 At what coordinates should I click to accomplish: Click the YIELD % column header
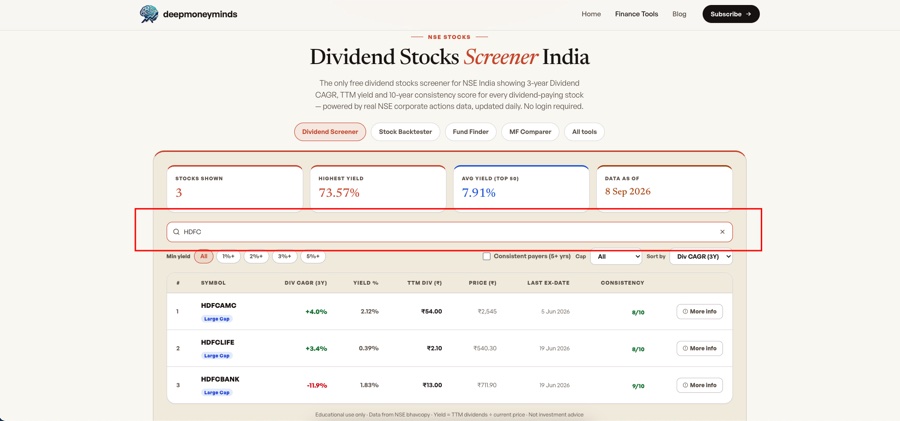[366, 283]
